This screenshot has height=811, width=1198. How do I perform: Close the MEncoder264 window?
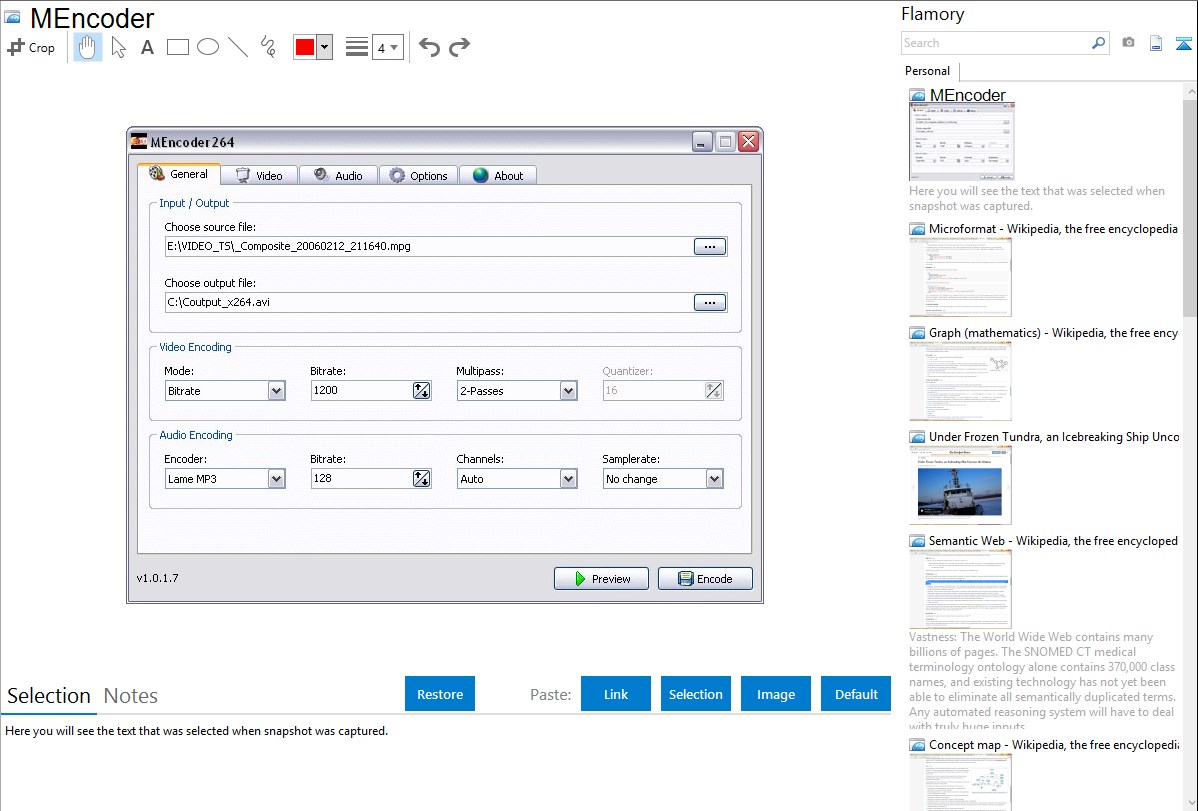[749, 141]
